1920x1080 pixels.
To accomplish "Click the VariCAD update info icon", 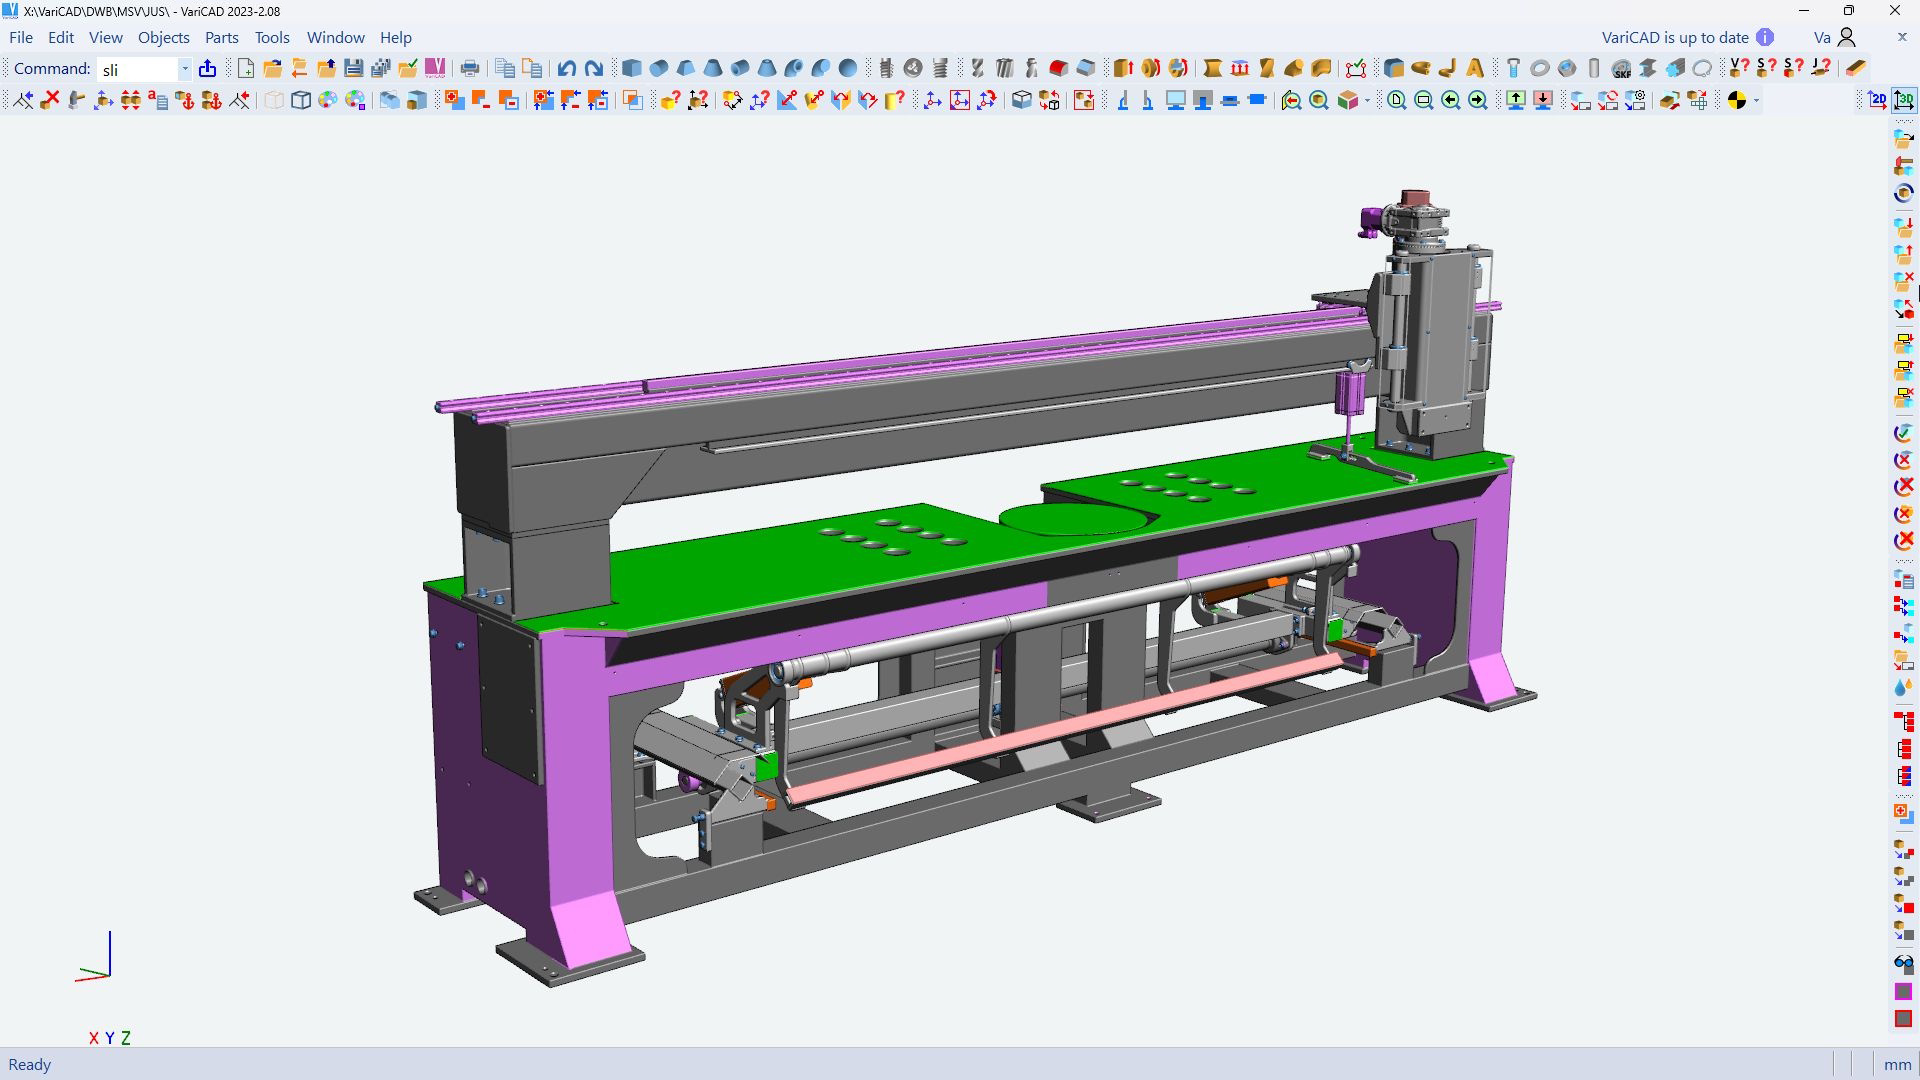I will 1765,37.
